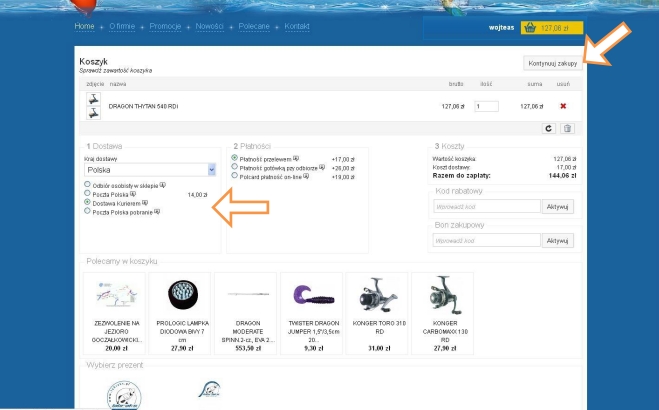Click the Kod rabatowy code input field

click(x=487, y=207)
